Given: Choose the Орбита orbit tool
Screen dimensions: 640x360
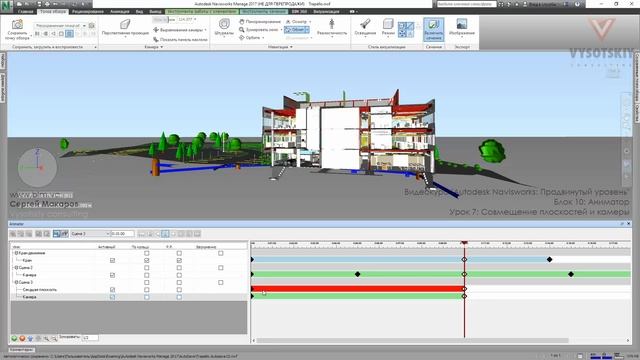Looking at the screenshot, I should coord(251,38).
